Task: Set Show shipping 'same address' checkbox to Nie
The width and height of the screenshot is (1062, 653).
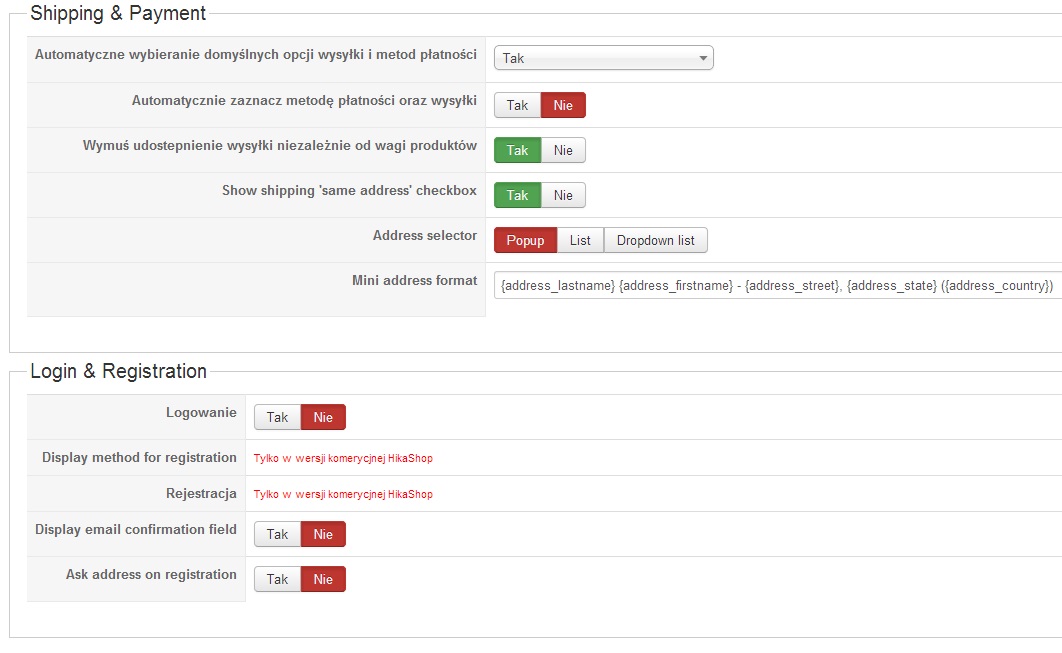Action: [563, 195]
